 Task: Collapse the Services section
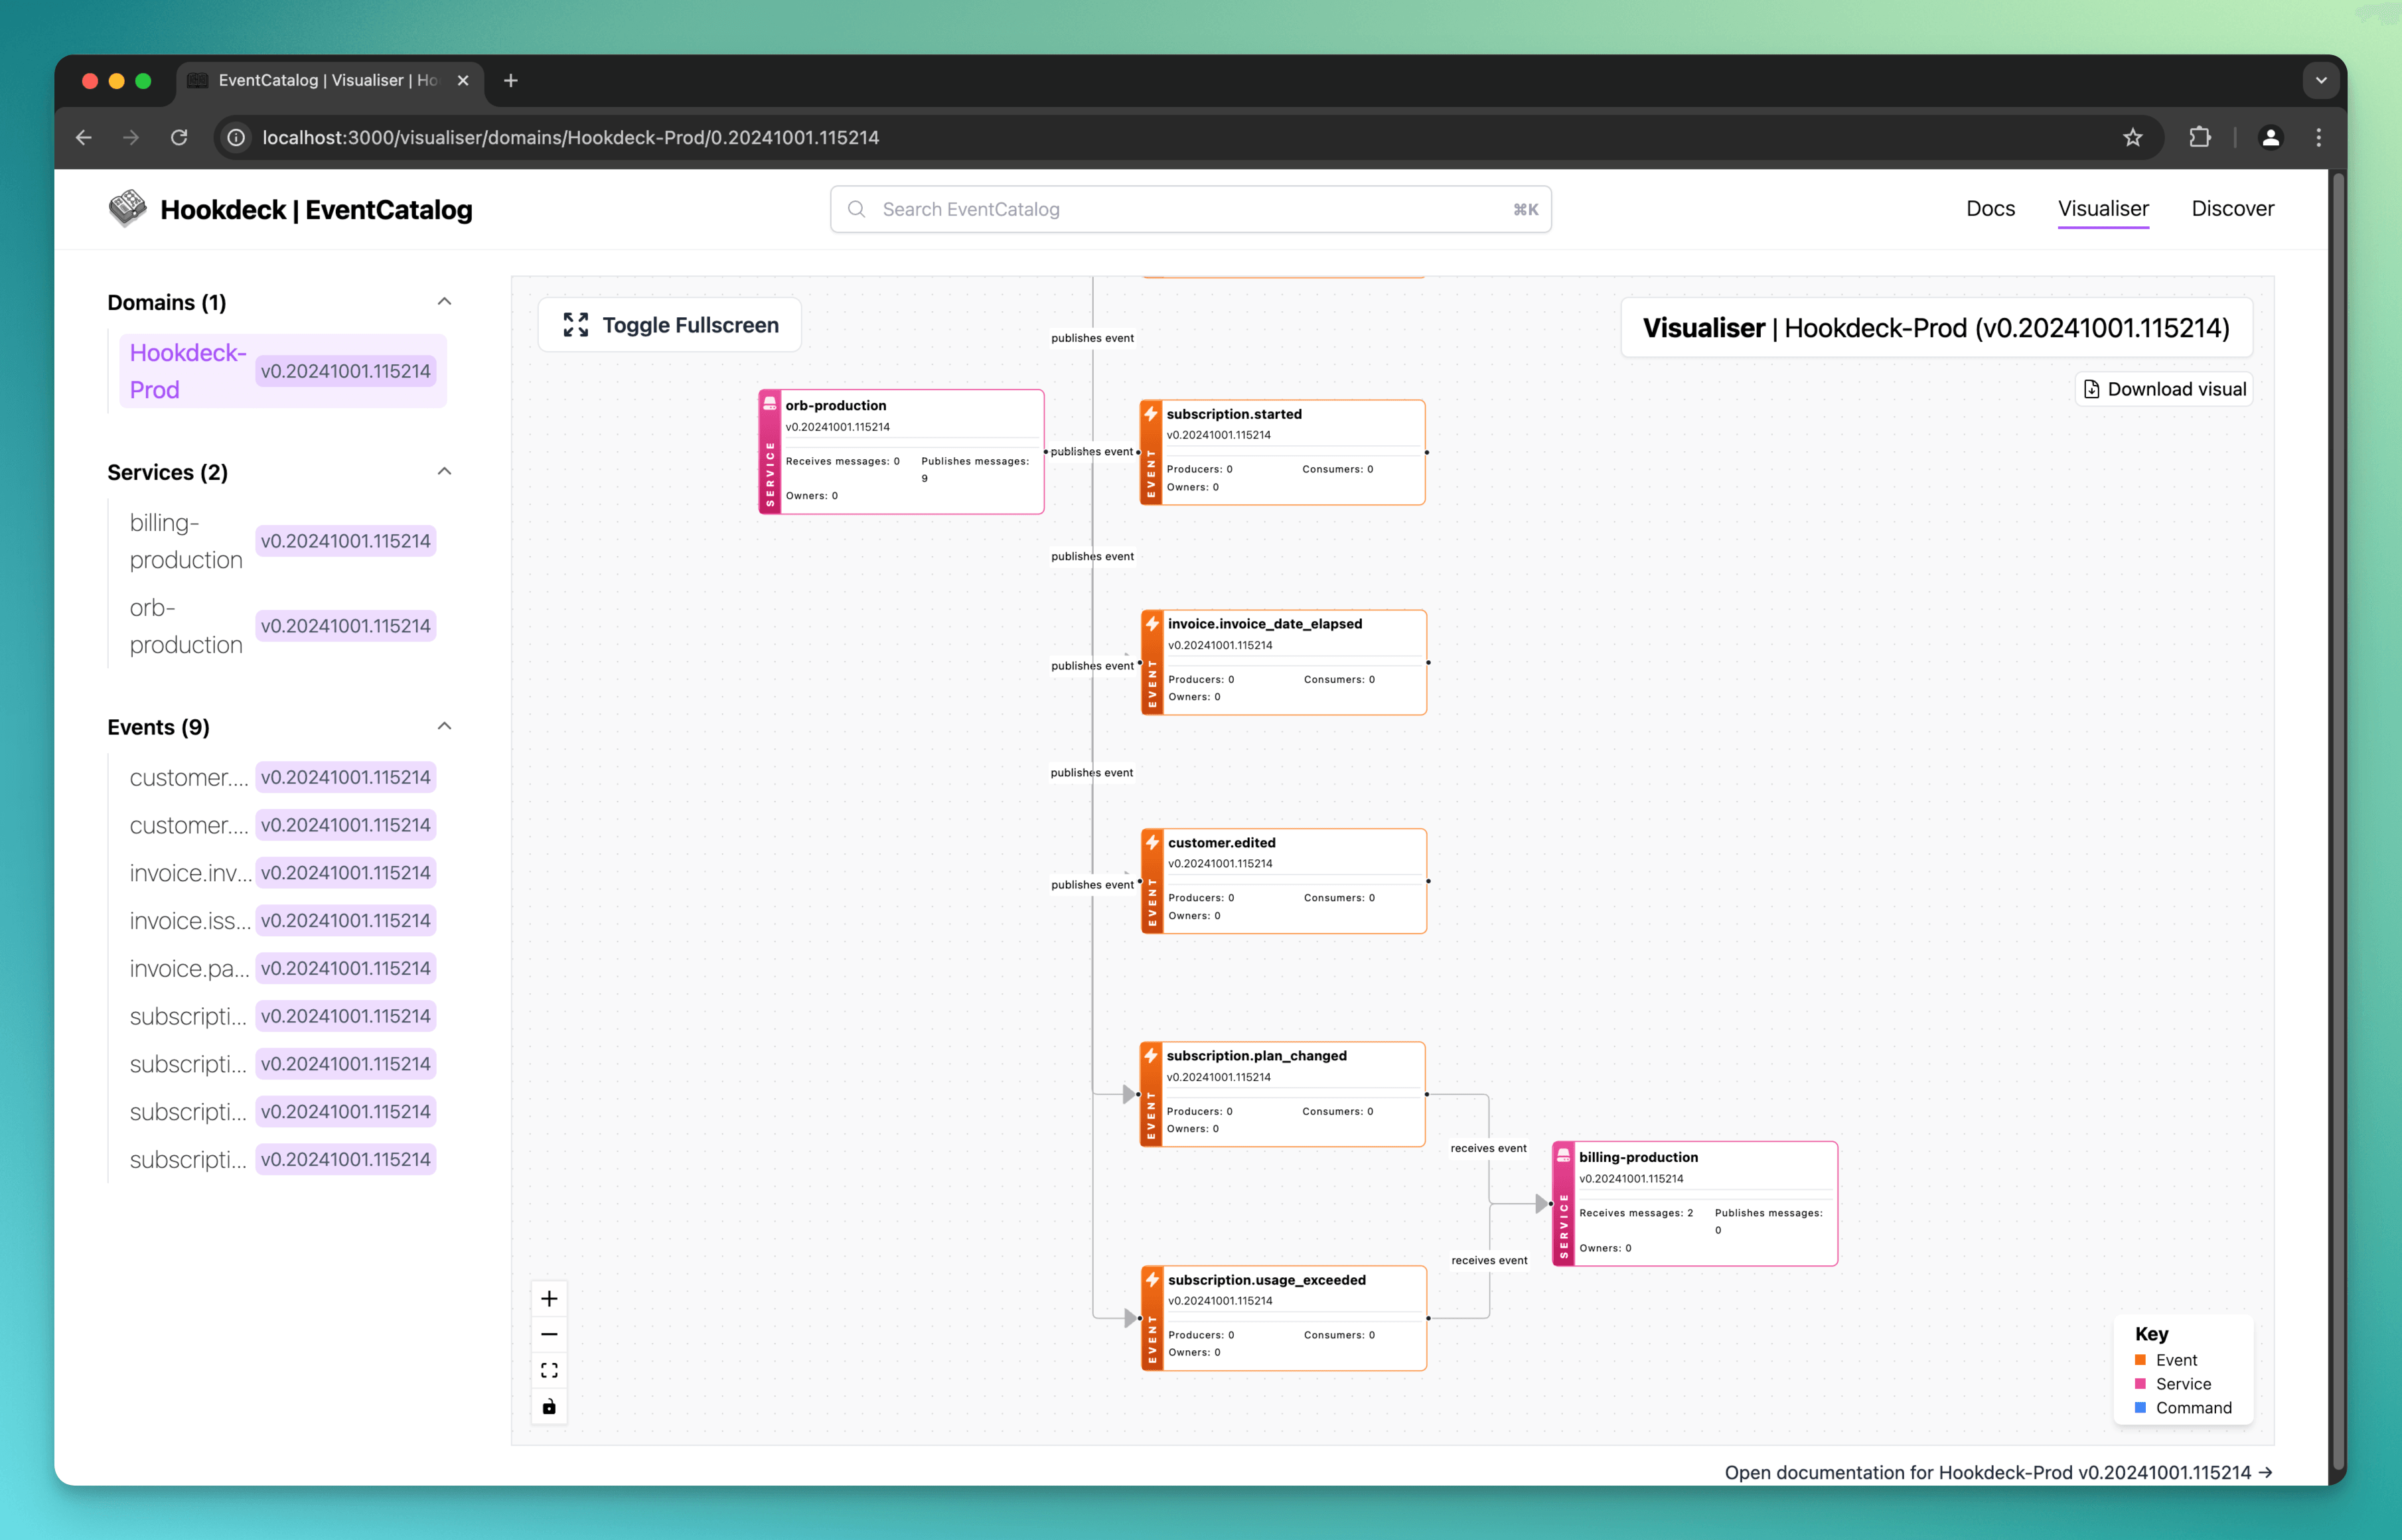tap(444, 470)
